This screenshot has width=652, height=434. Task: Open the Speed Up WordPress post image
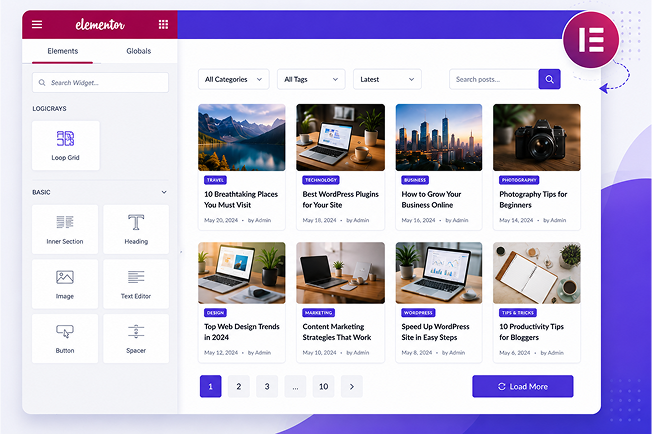click(439, 273)
